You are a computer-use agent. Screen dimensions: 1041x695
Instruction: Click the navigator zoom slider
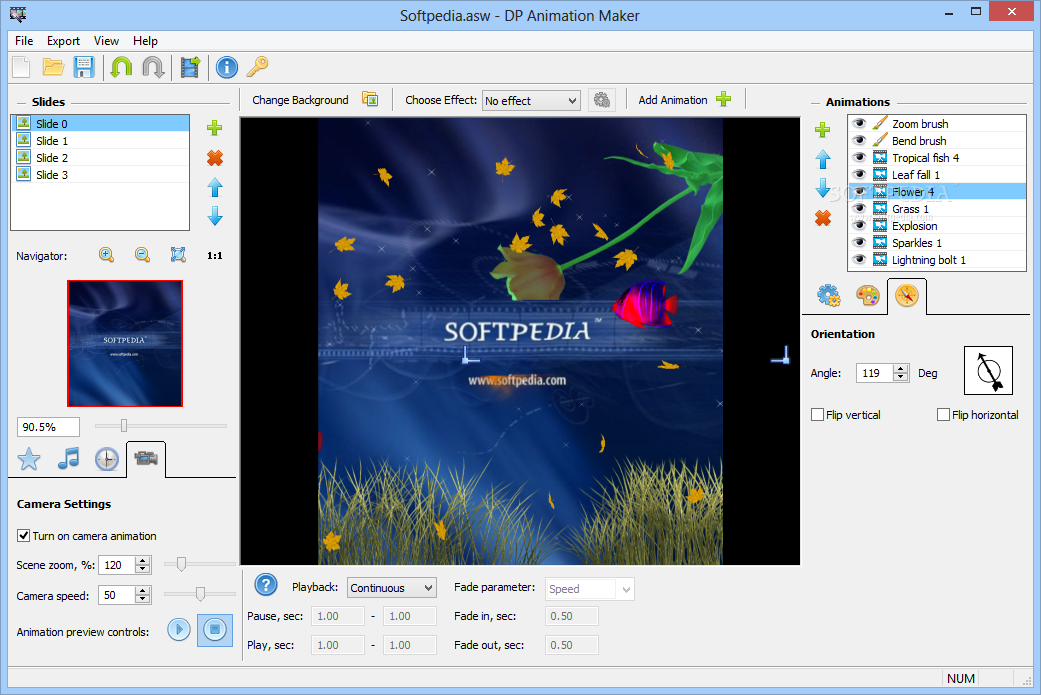pos(161,425)
